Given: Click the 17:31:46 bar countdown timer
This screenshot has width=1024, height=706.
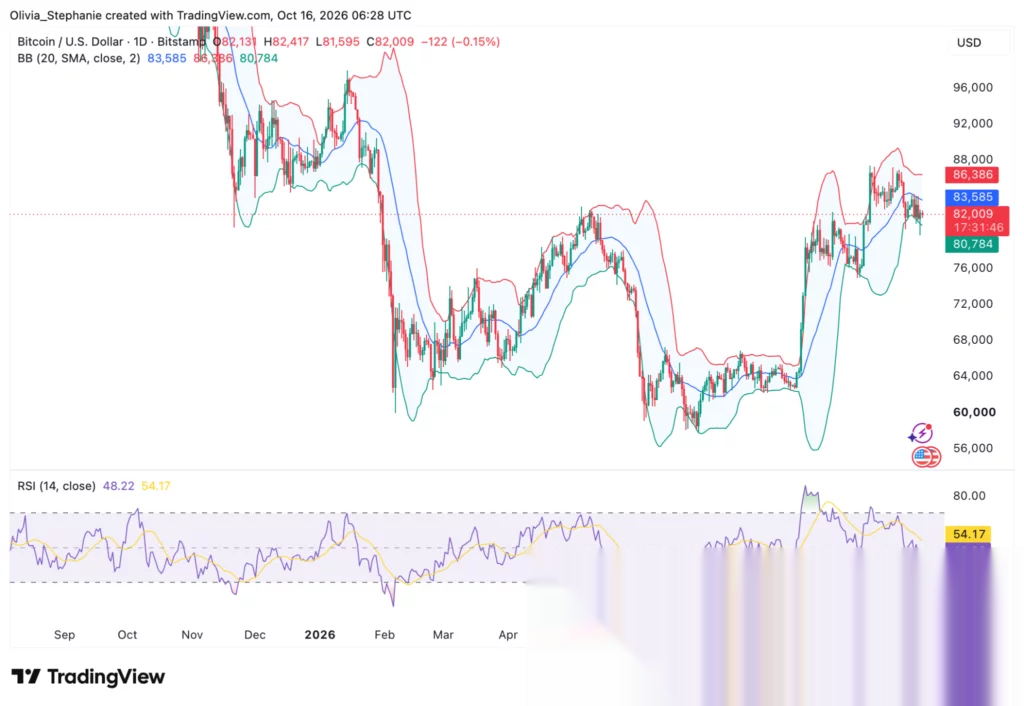Looking at the screenshot, I should pos(978,228).
